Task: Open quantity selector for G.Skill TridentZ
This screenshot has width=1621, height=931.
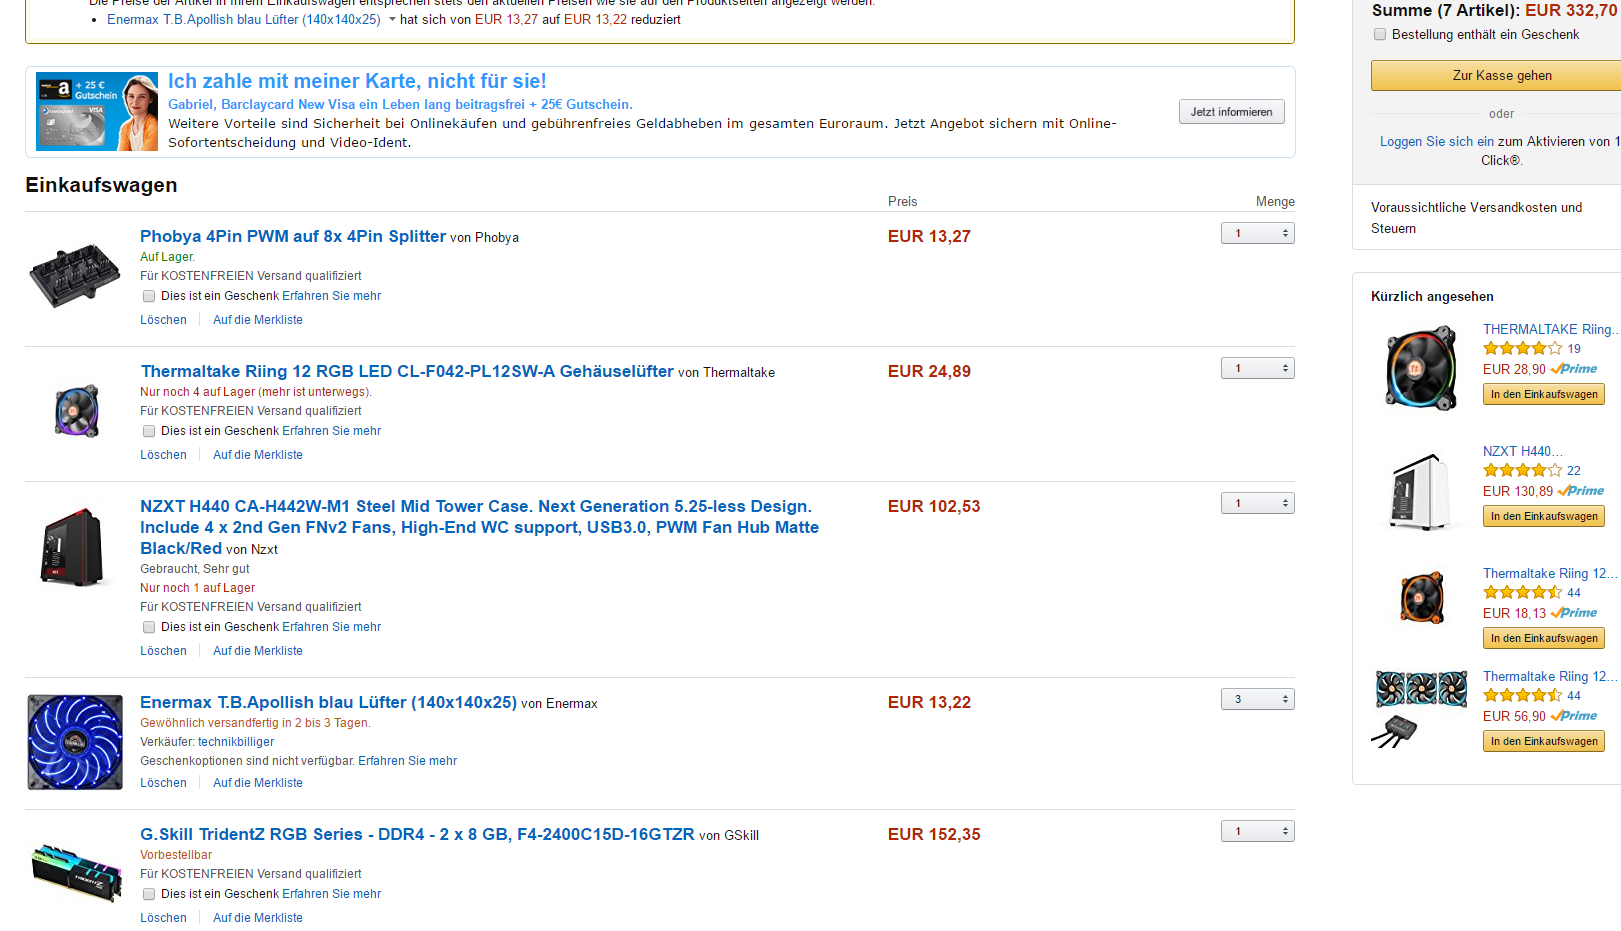Action: click(1258, 831)
